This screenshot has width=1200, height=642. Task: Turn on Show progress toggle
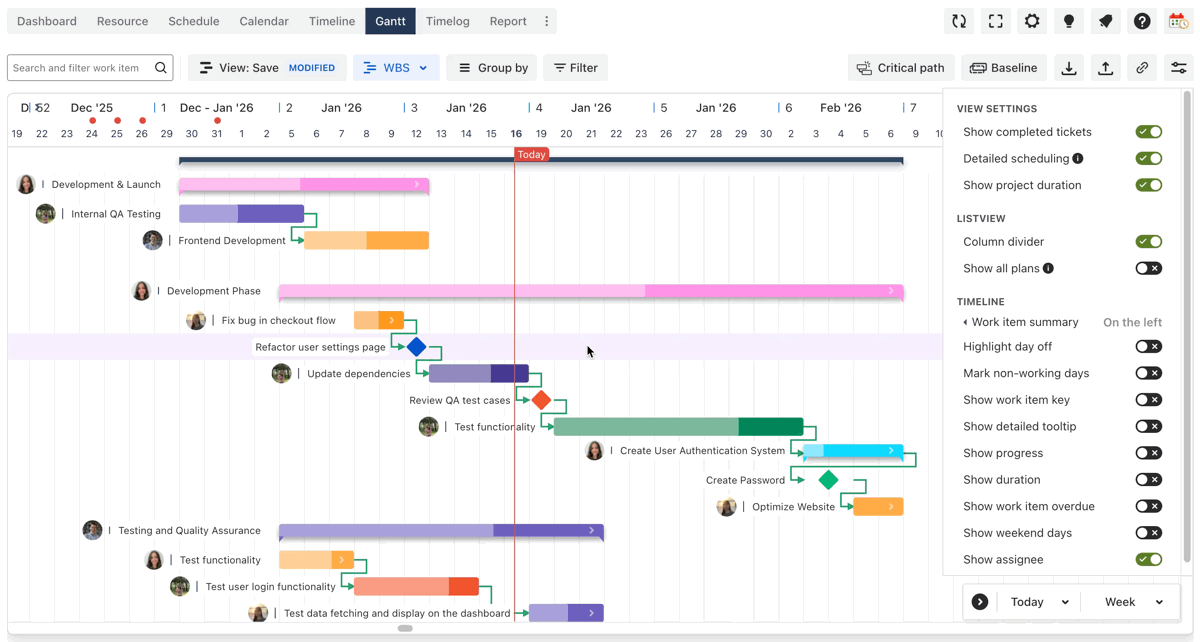click(x=1148, y=453)
